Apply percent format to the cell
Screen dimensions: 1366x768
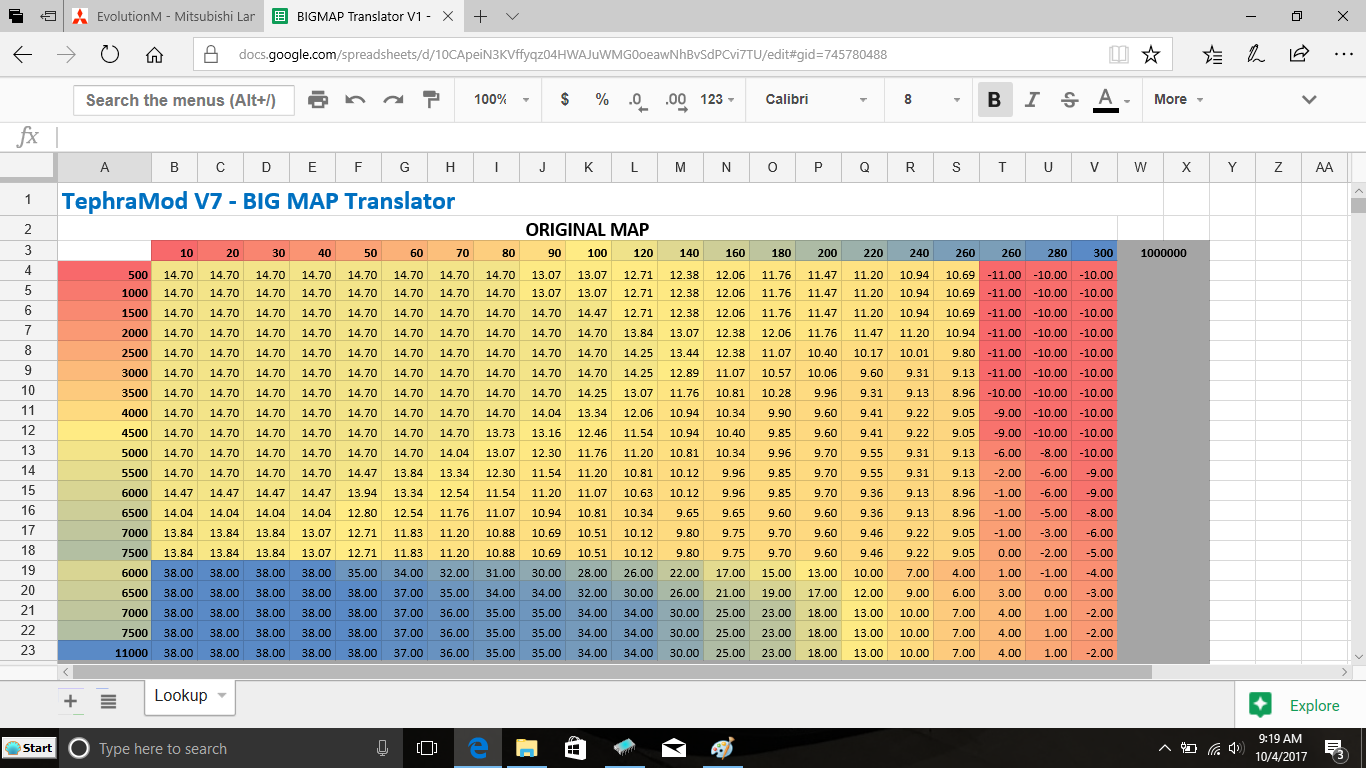602,99
